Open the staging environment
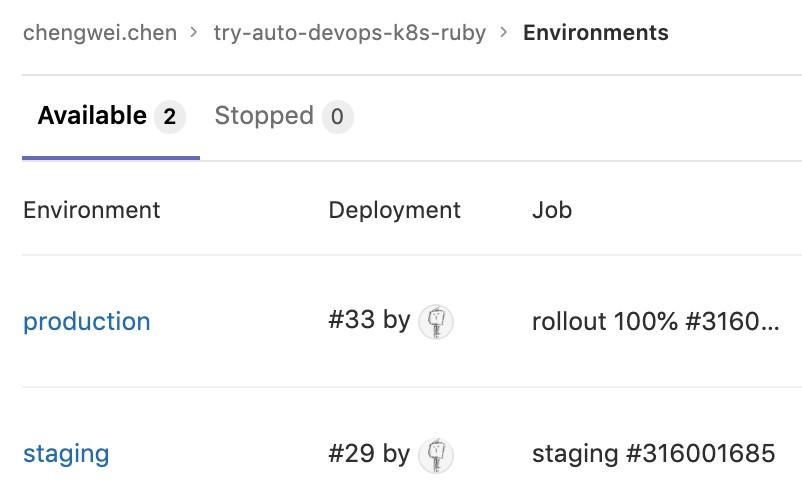The image size is (802, 500). pos(66,454)
